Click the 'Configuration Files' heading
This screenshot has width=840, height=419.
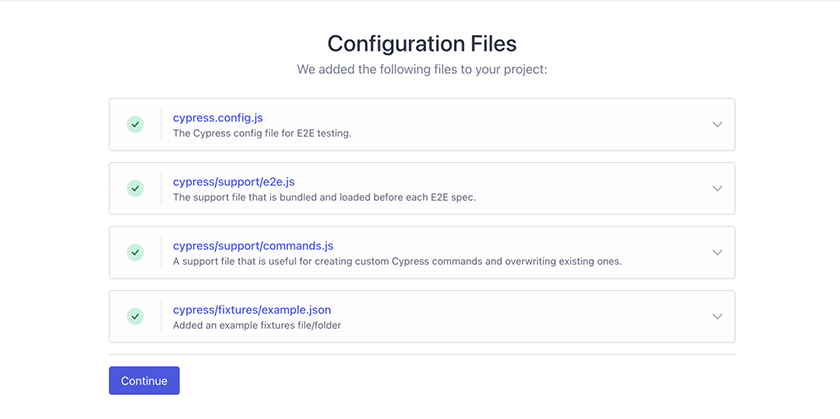[x=422, y=43]
